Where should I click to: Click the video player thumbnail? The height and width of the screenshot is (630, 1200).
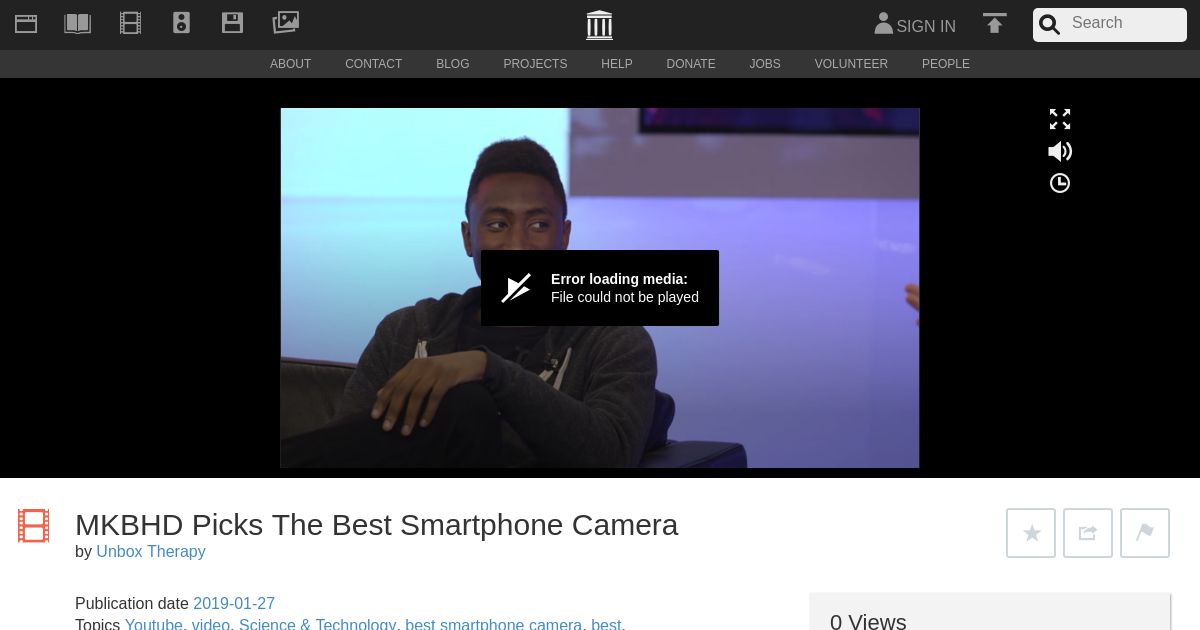600,288
